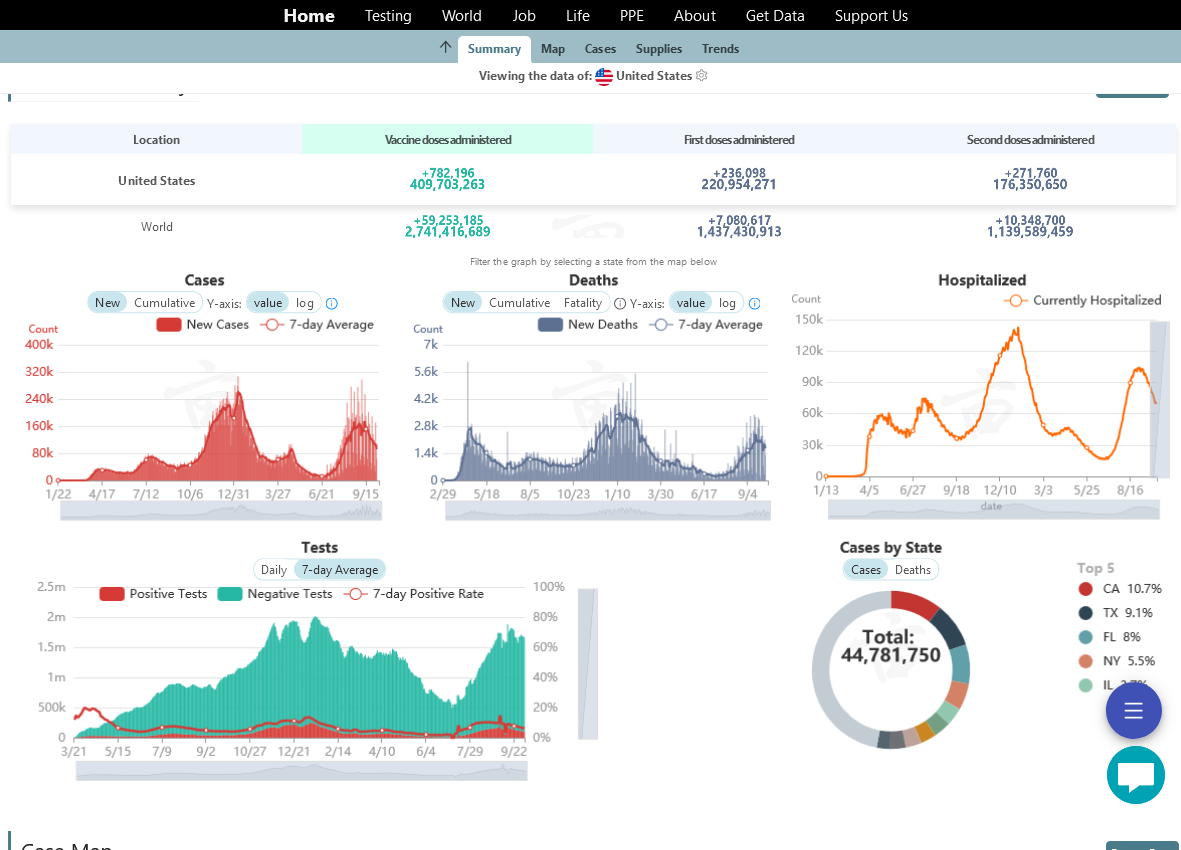Click the Hospitalized chart vertical zoom slider
This screenshot has height=850, width=1181.
point(1160,399)
